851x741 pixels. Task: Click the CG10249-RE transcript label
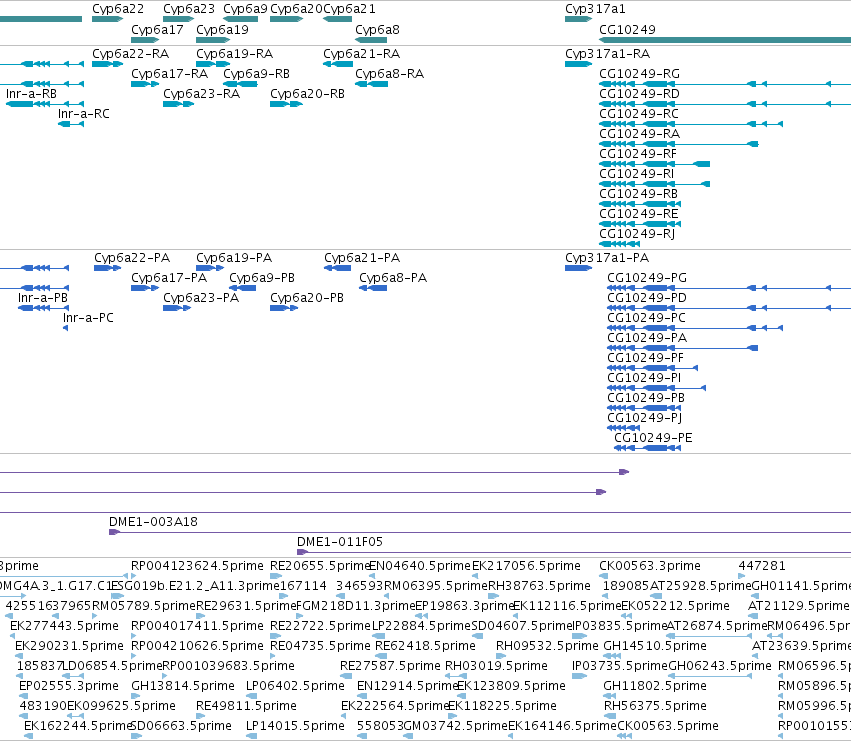[x=639, y=214]
